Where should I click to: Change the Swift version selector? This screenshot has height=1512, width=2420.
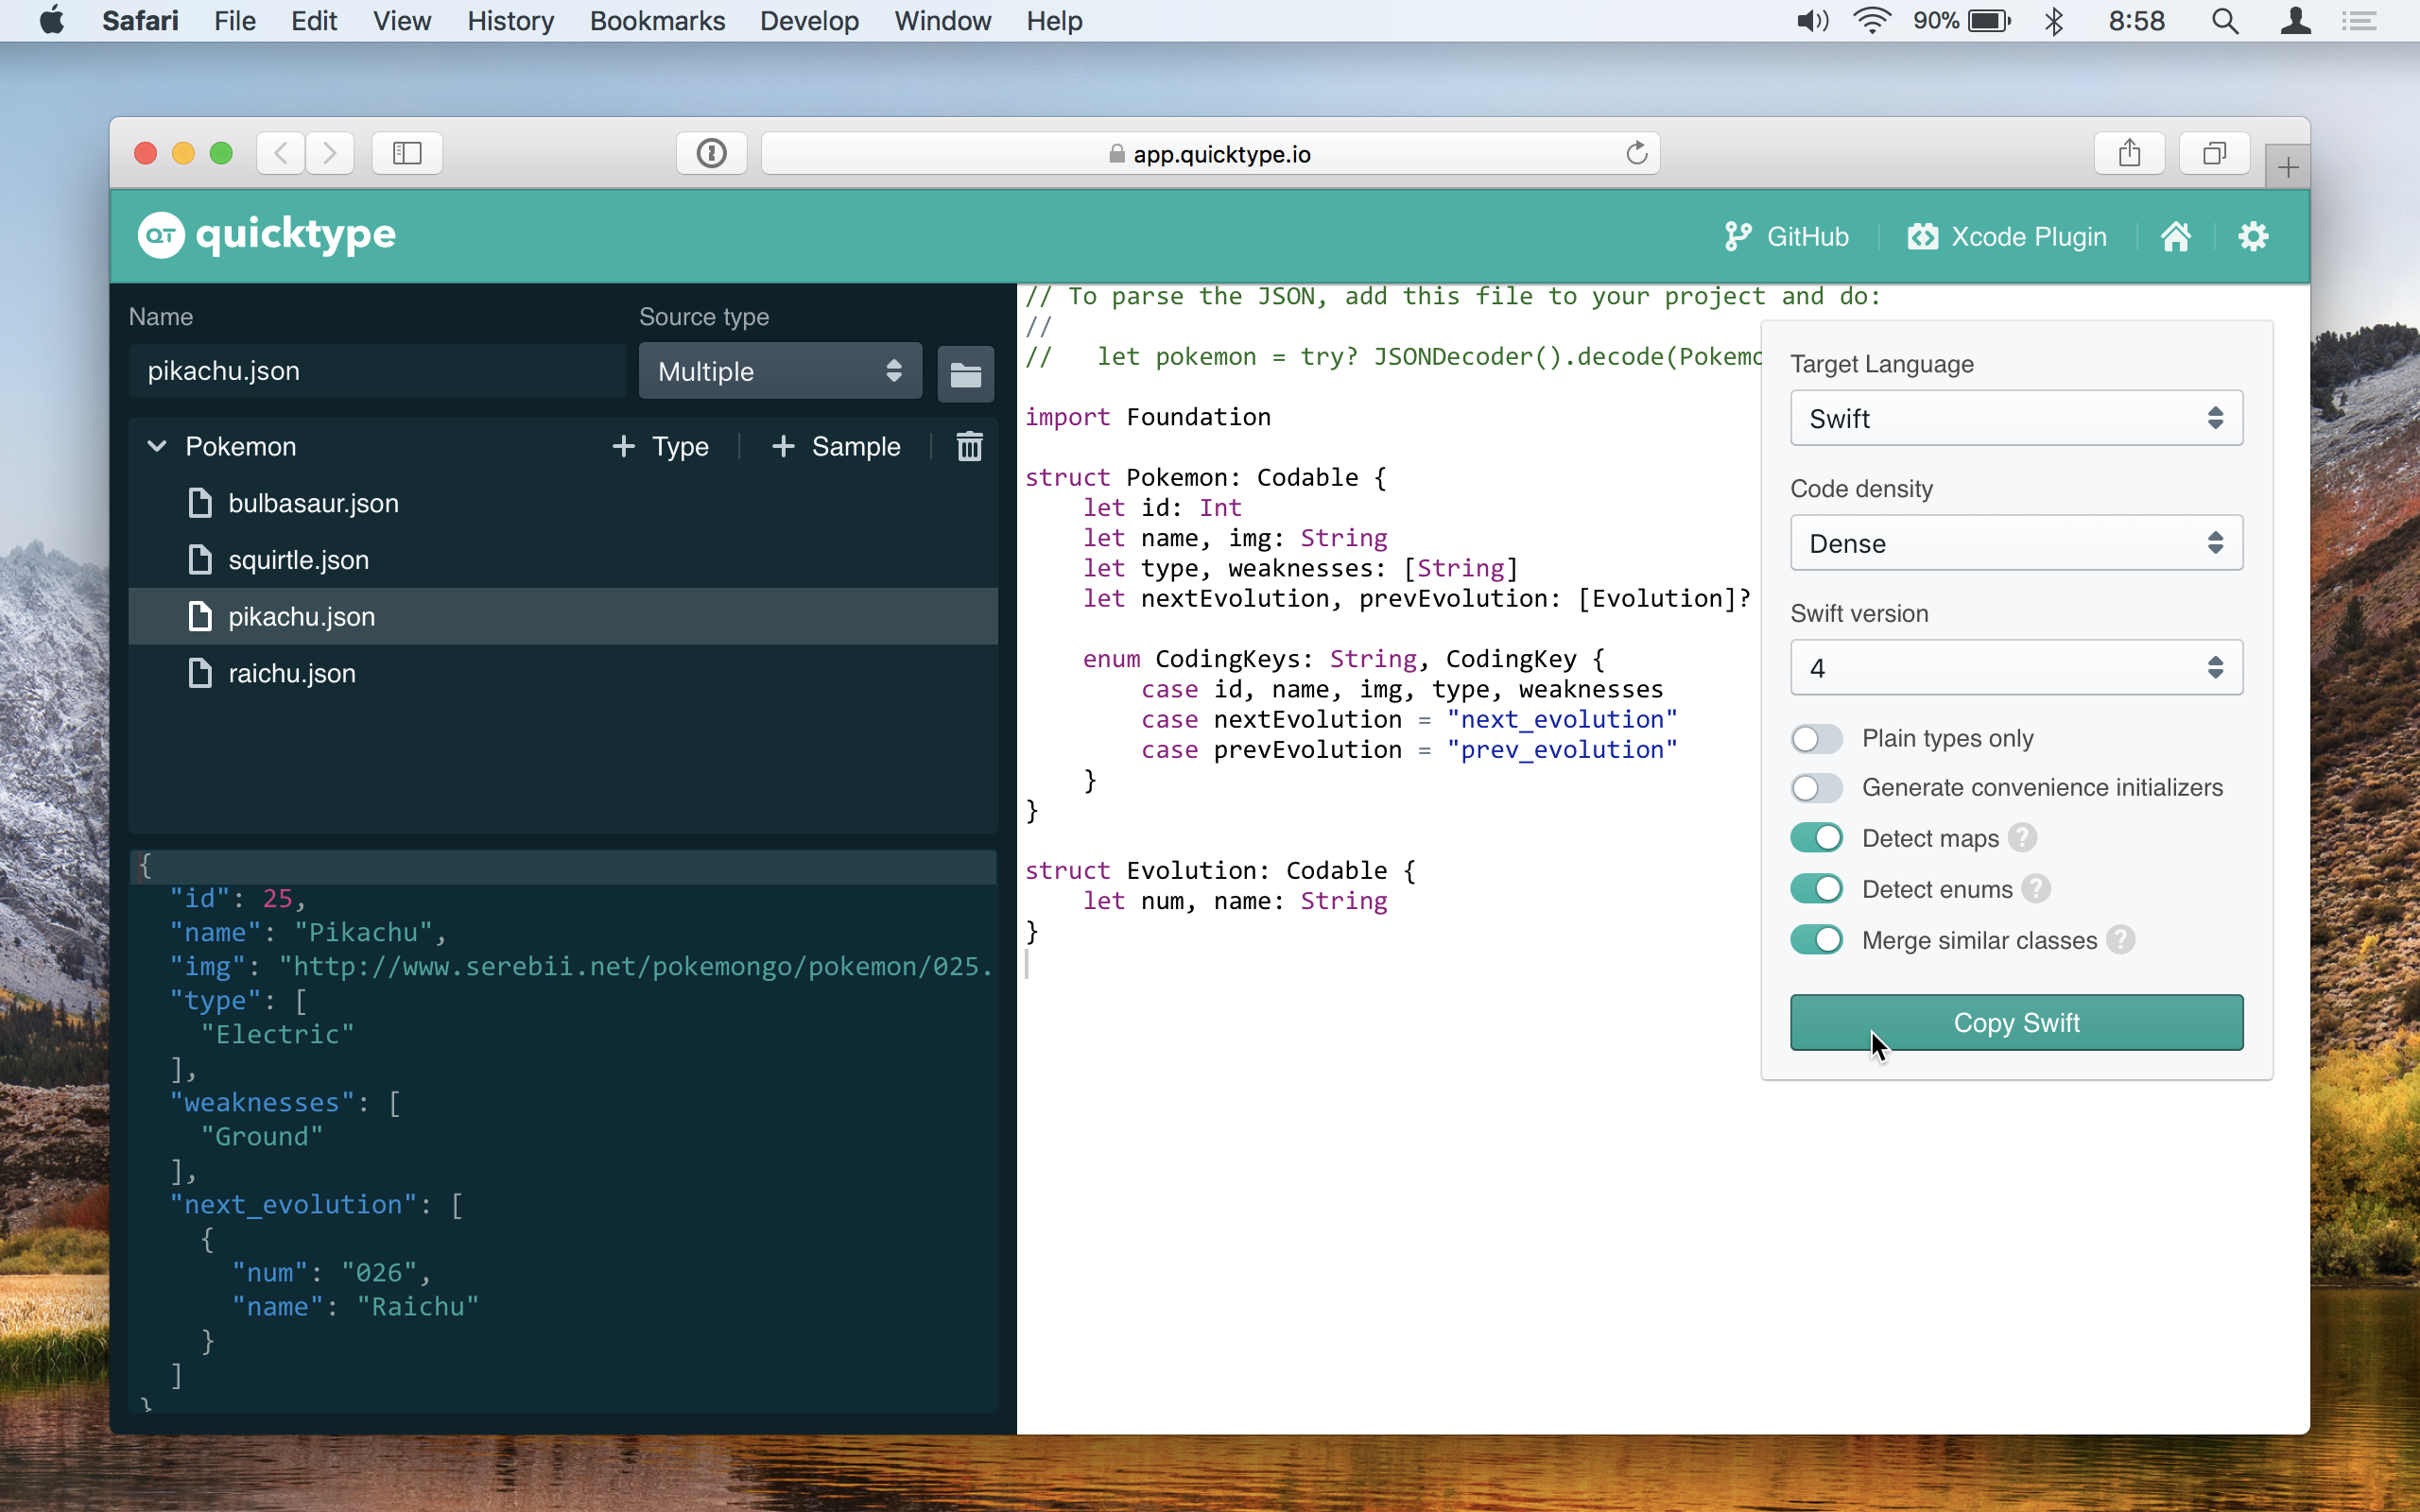(2015, 667)
